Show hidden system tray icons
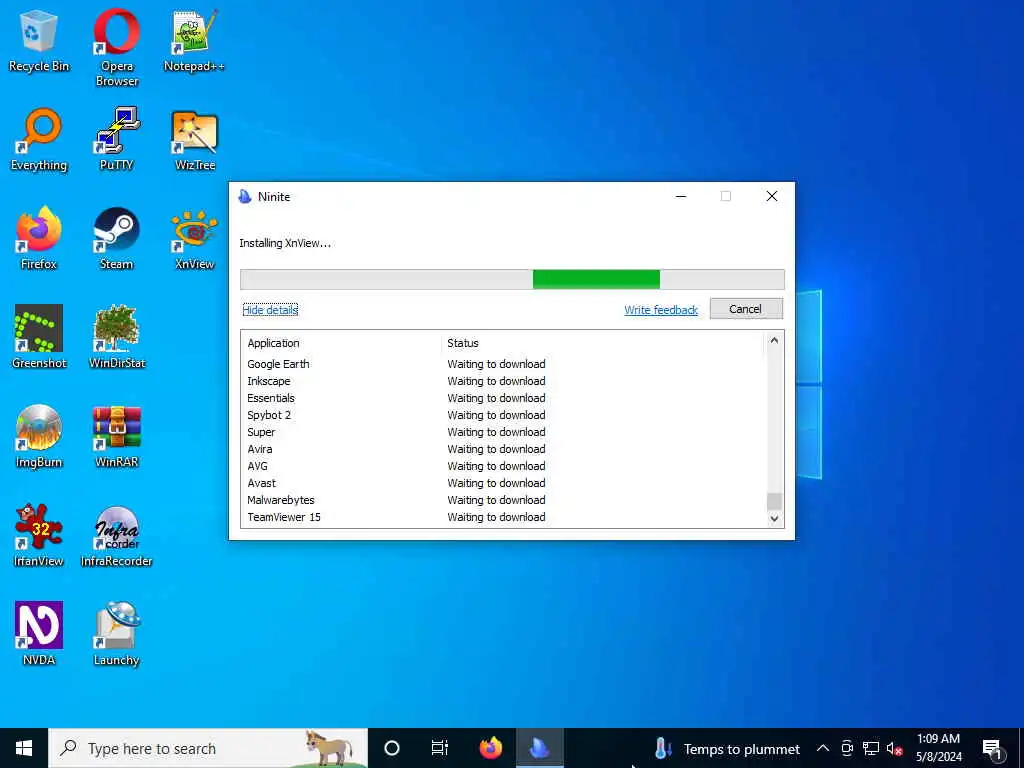The width and height of the screenshot is (1024, 768). click(x=823, y=748)
